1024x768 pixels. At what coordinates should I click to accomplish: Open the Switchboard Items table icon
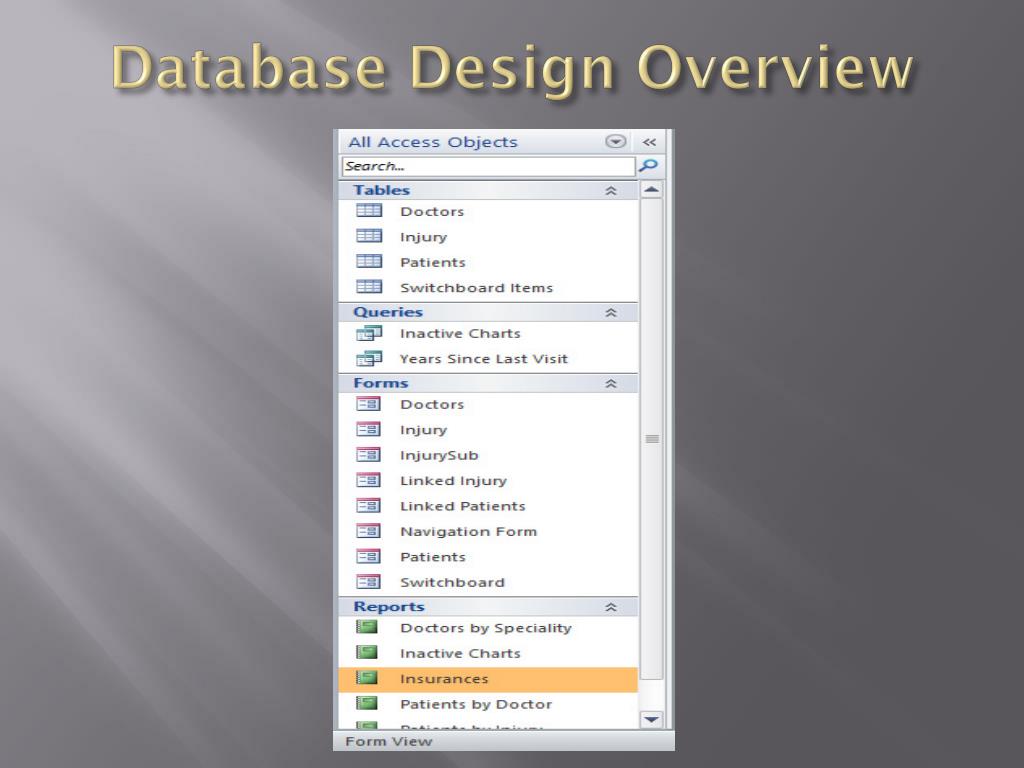[370, 286]
